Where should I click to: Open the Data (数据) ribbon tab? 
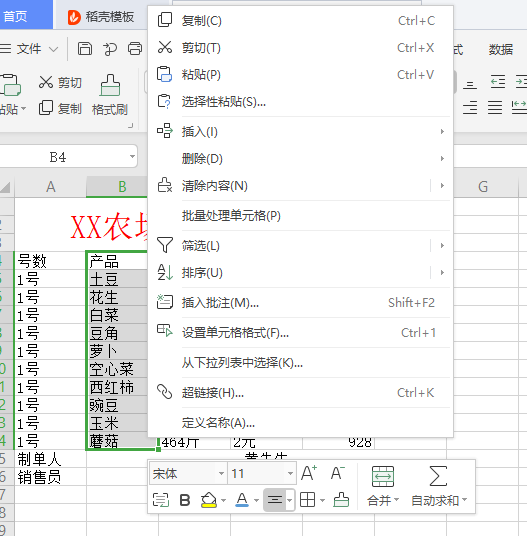click(501, 50)
